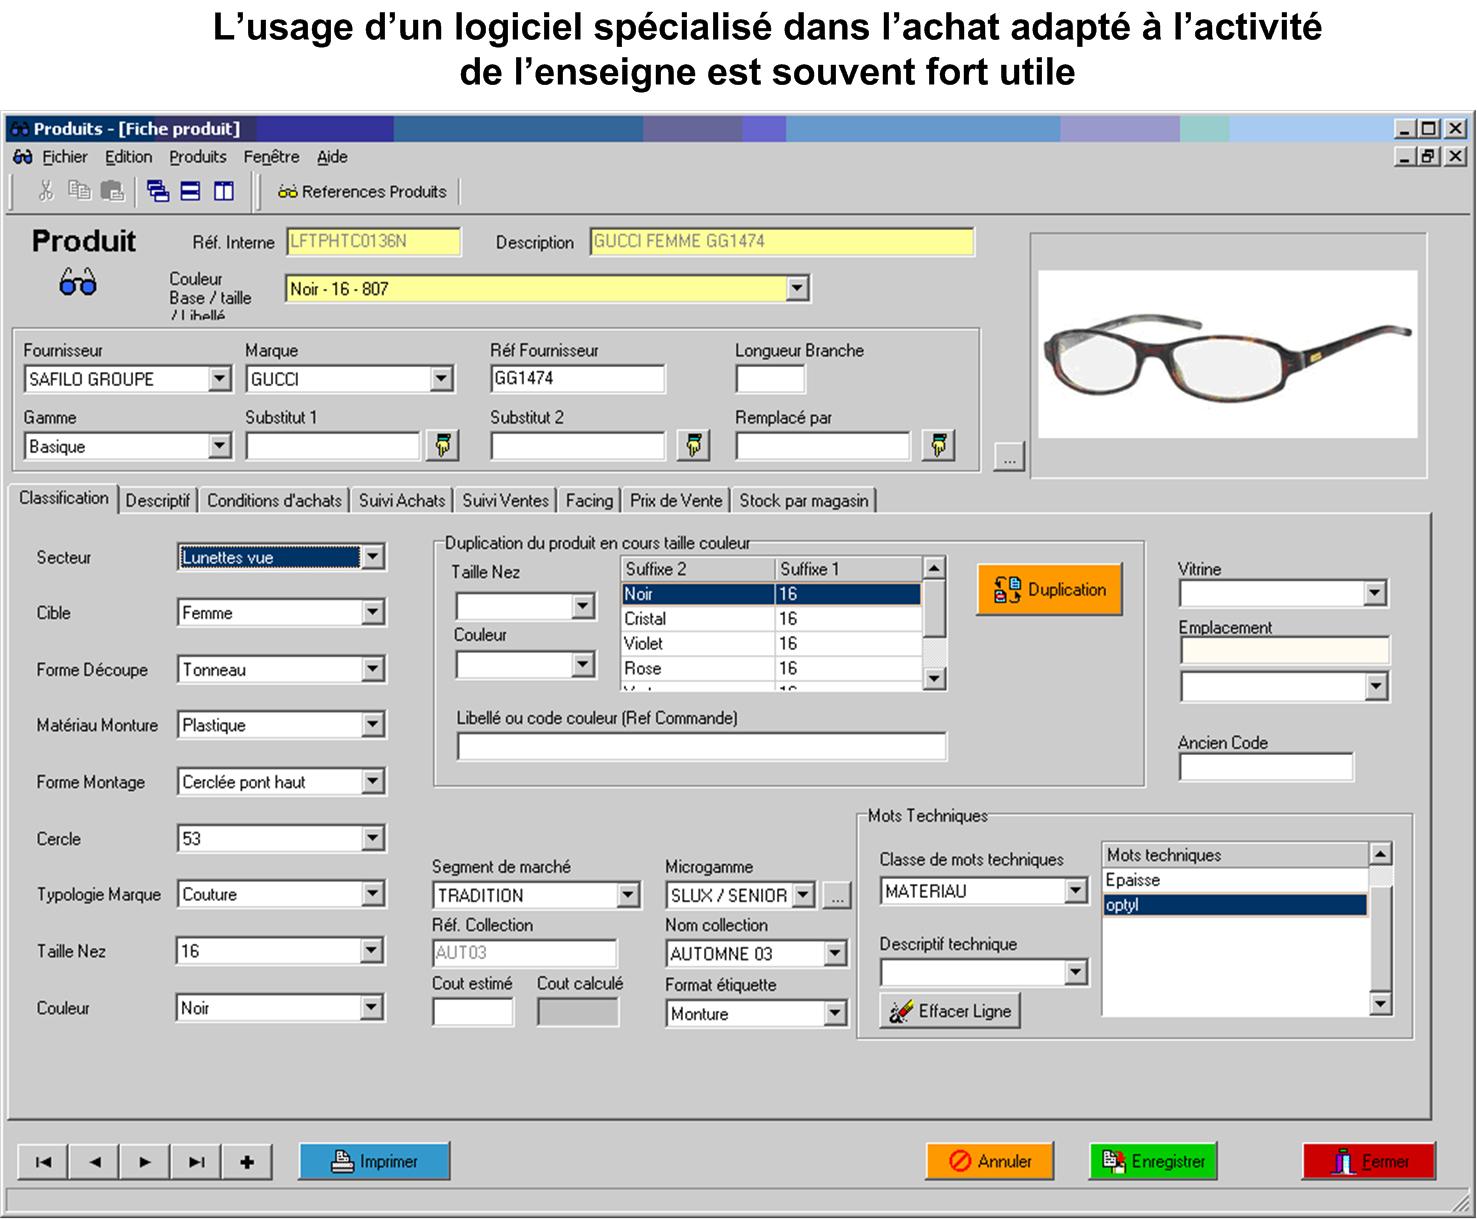Screen dimensions: 1477x1219
Task: Click the Effacer Ligne button
Action: (950, 1011)
